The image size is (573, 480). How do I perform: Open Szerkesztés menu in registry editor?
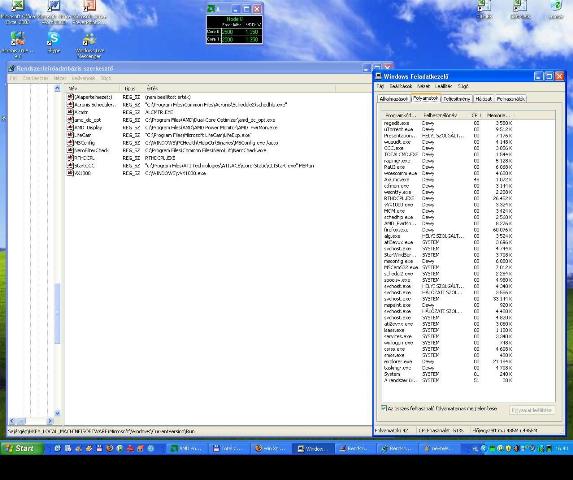(35, 78)
